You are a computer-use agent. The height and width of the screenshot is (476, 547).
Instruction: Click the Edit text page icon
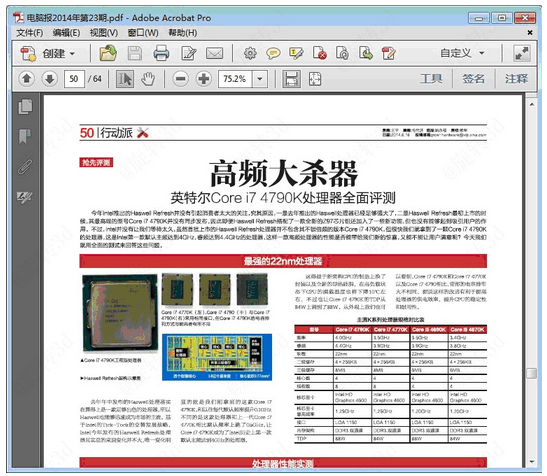click(x=189, y=53)
